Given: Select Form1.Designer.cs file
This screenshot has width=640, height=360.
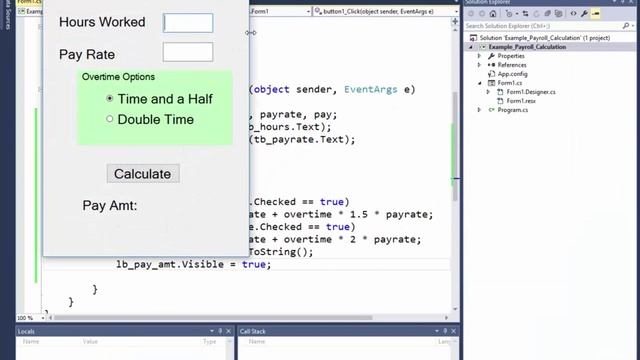Looking at the screenshot, I should click(x=531, y=92).
